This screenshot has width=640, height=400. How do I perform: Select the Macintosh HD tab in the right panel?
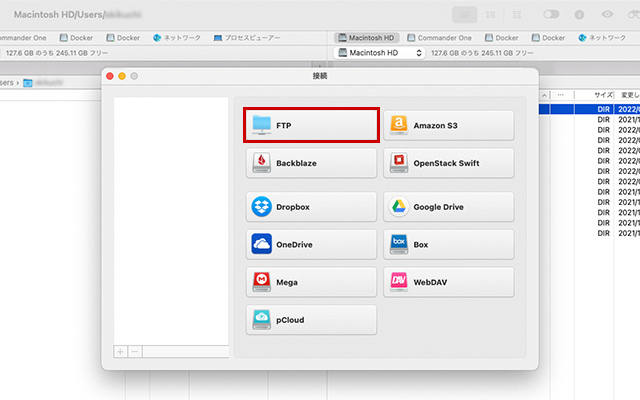[367, 38]
